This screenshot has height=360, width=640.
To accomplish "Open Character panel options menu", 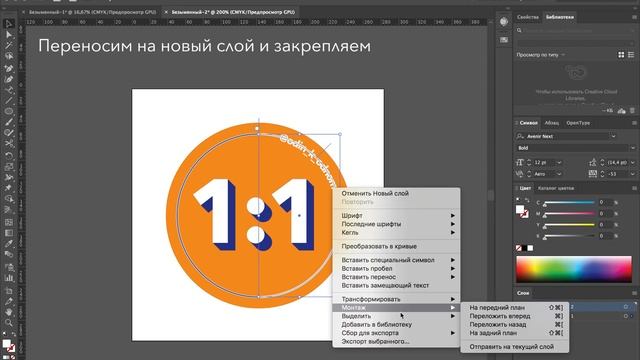I will click(634, 123).
